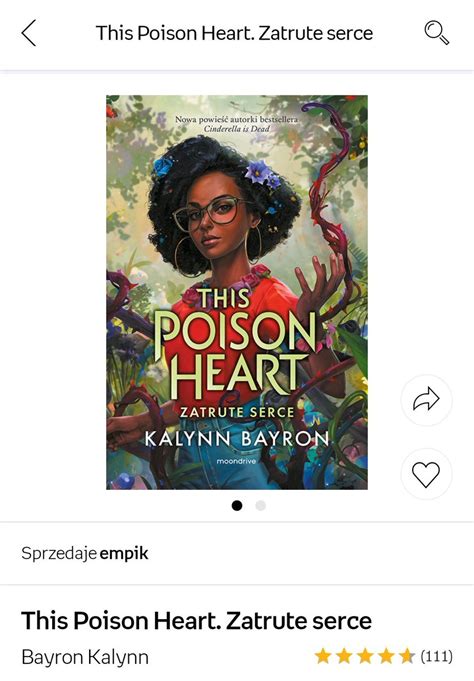Open author Bayron Kalynn page
Image resolution: width=474 pixels, height=681 pixels.
(85, 657)
